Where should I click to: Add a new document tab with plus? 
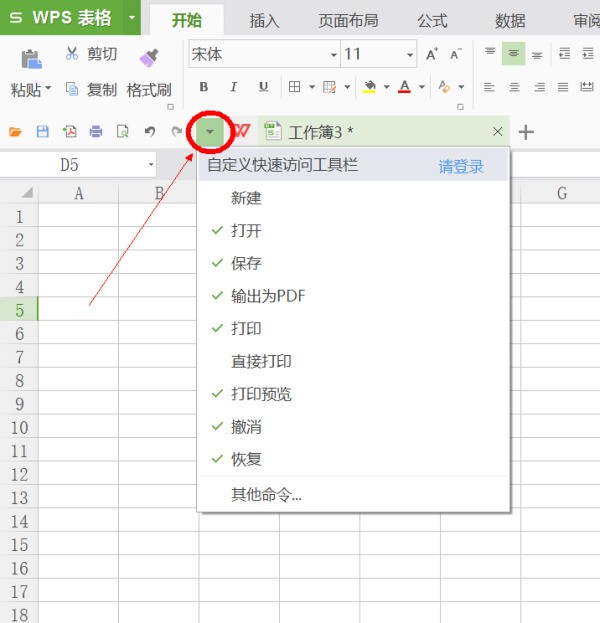click(526, 132)
